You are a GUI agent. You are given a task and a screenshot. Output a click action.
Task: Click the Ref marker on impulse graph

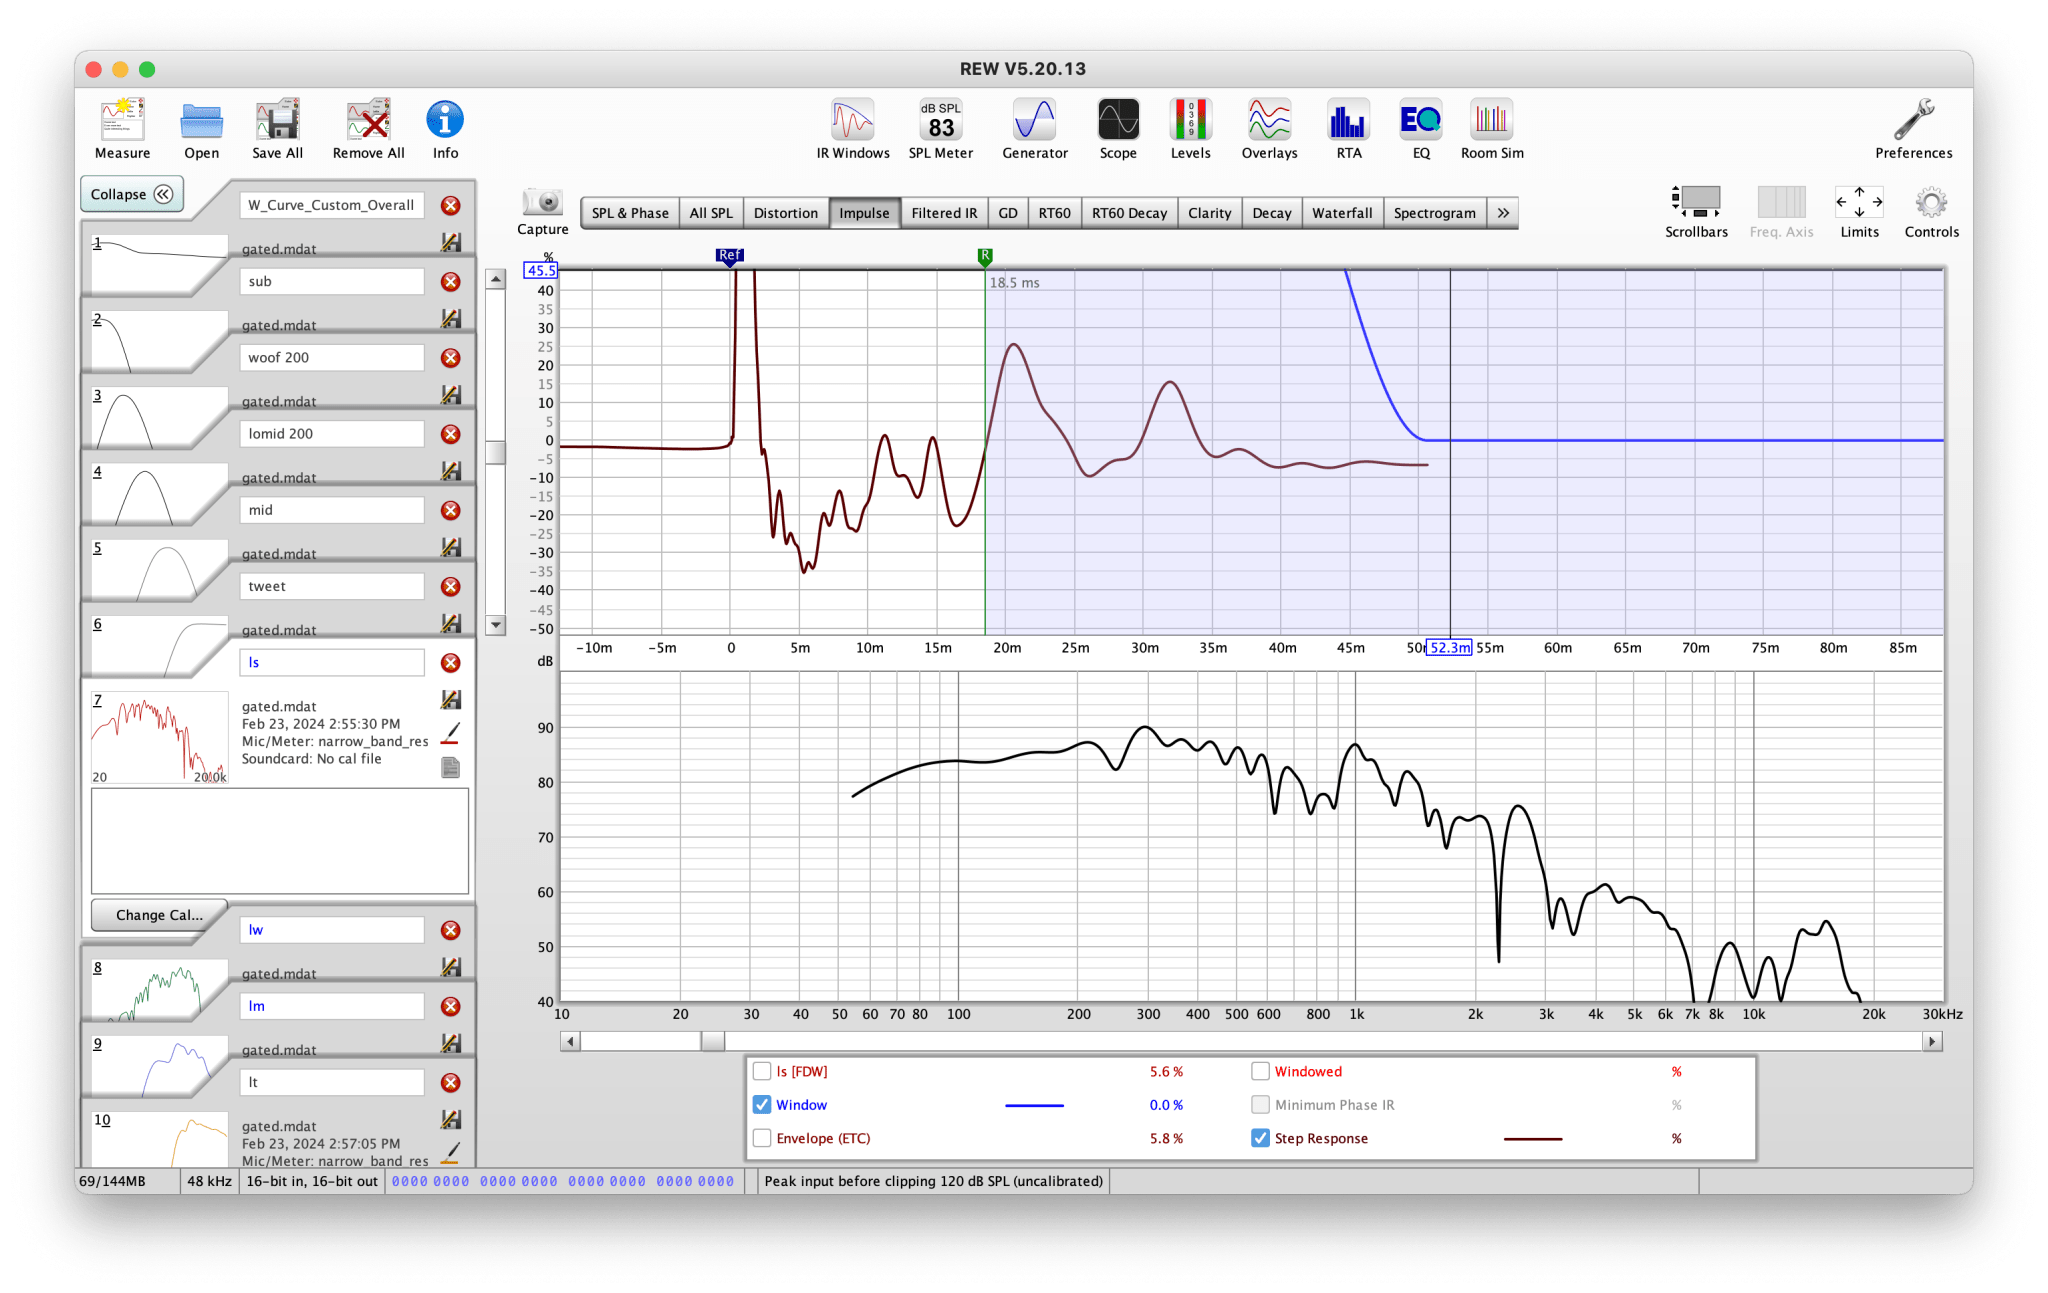click(x=730, y=256)
